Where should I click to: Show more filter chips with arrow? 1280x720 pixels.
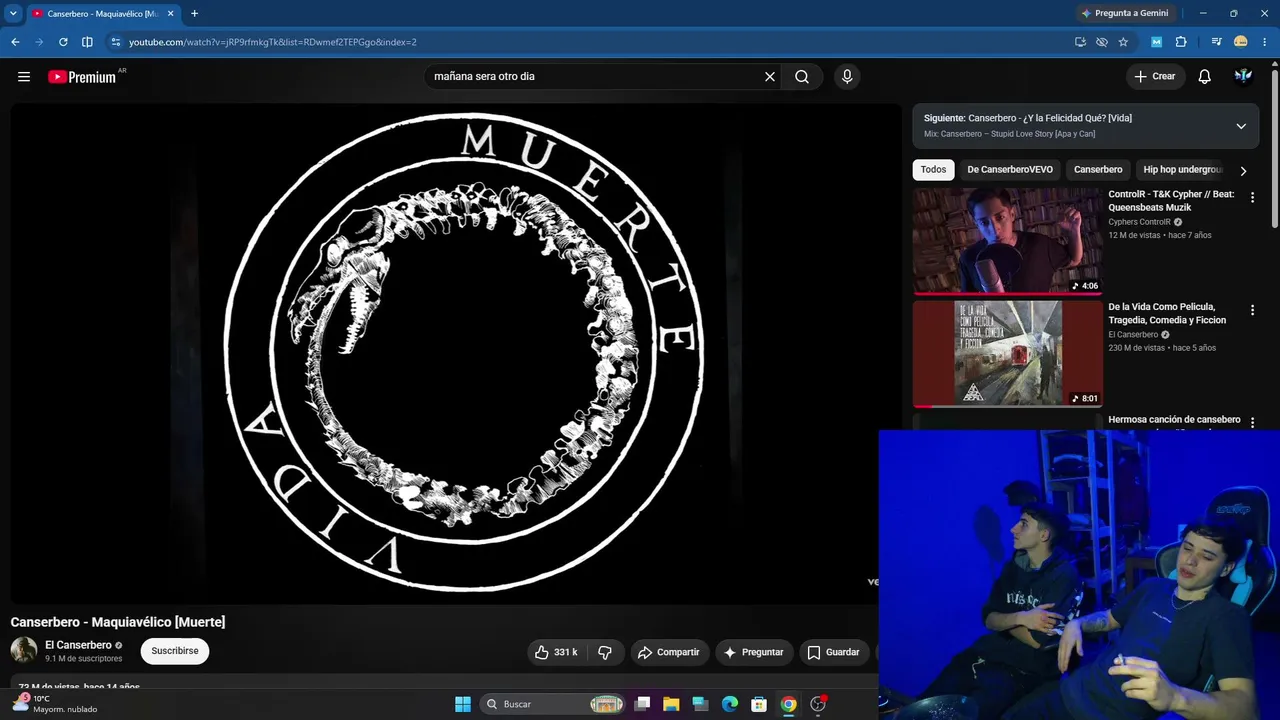point(1243,171)
